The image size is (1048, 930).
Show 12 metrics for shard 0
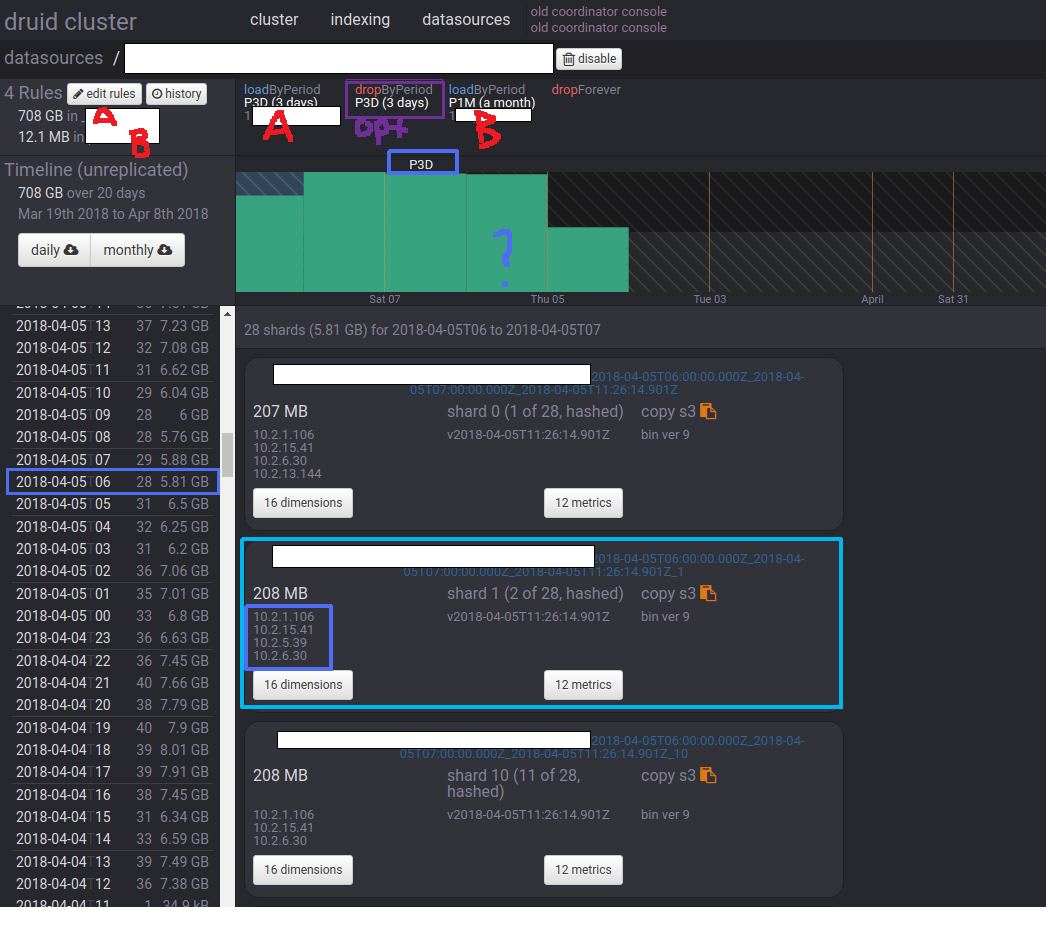click(583, 503)
